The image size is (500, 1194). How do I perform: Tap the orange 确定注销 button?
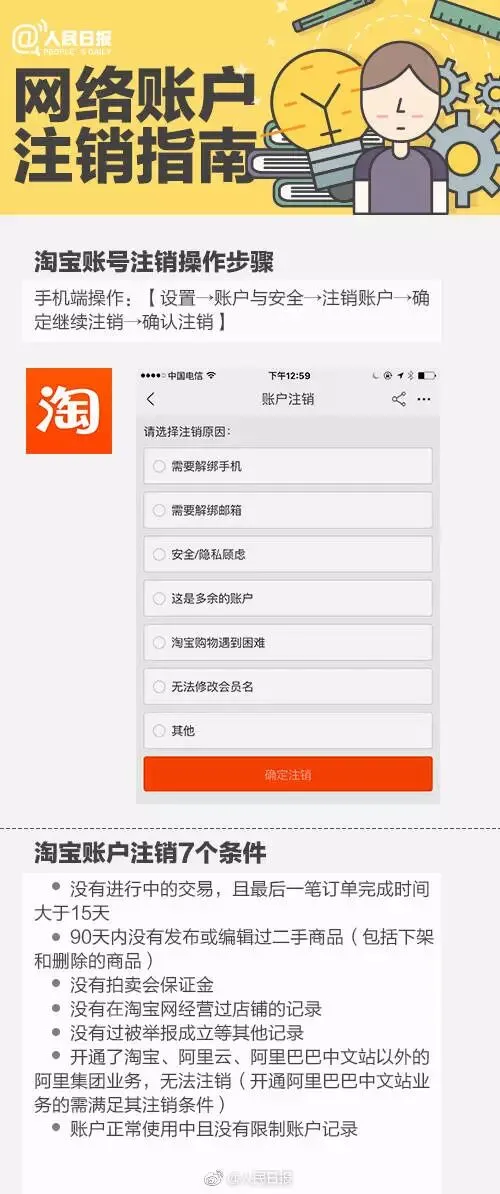(288, 774)
